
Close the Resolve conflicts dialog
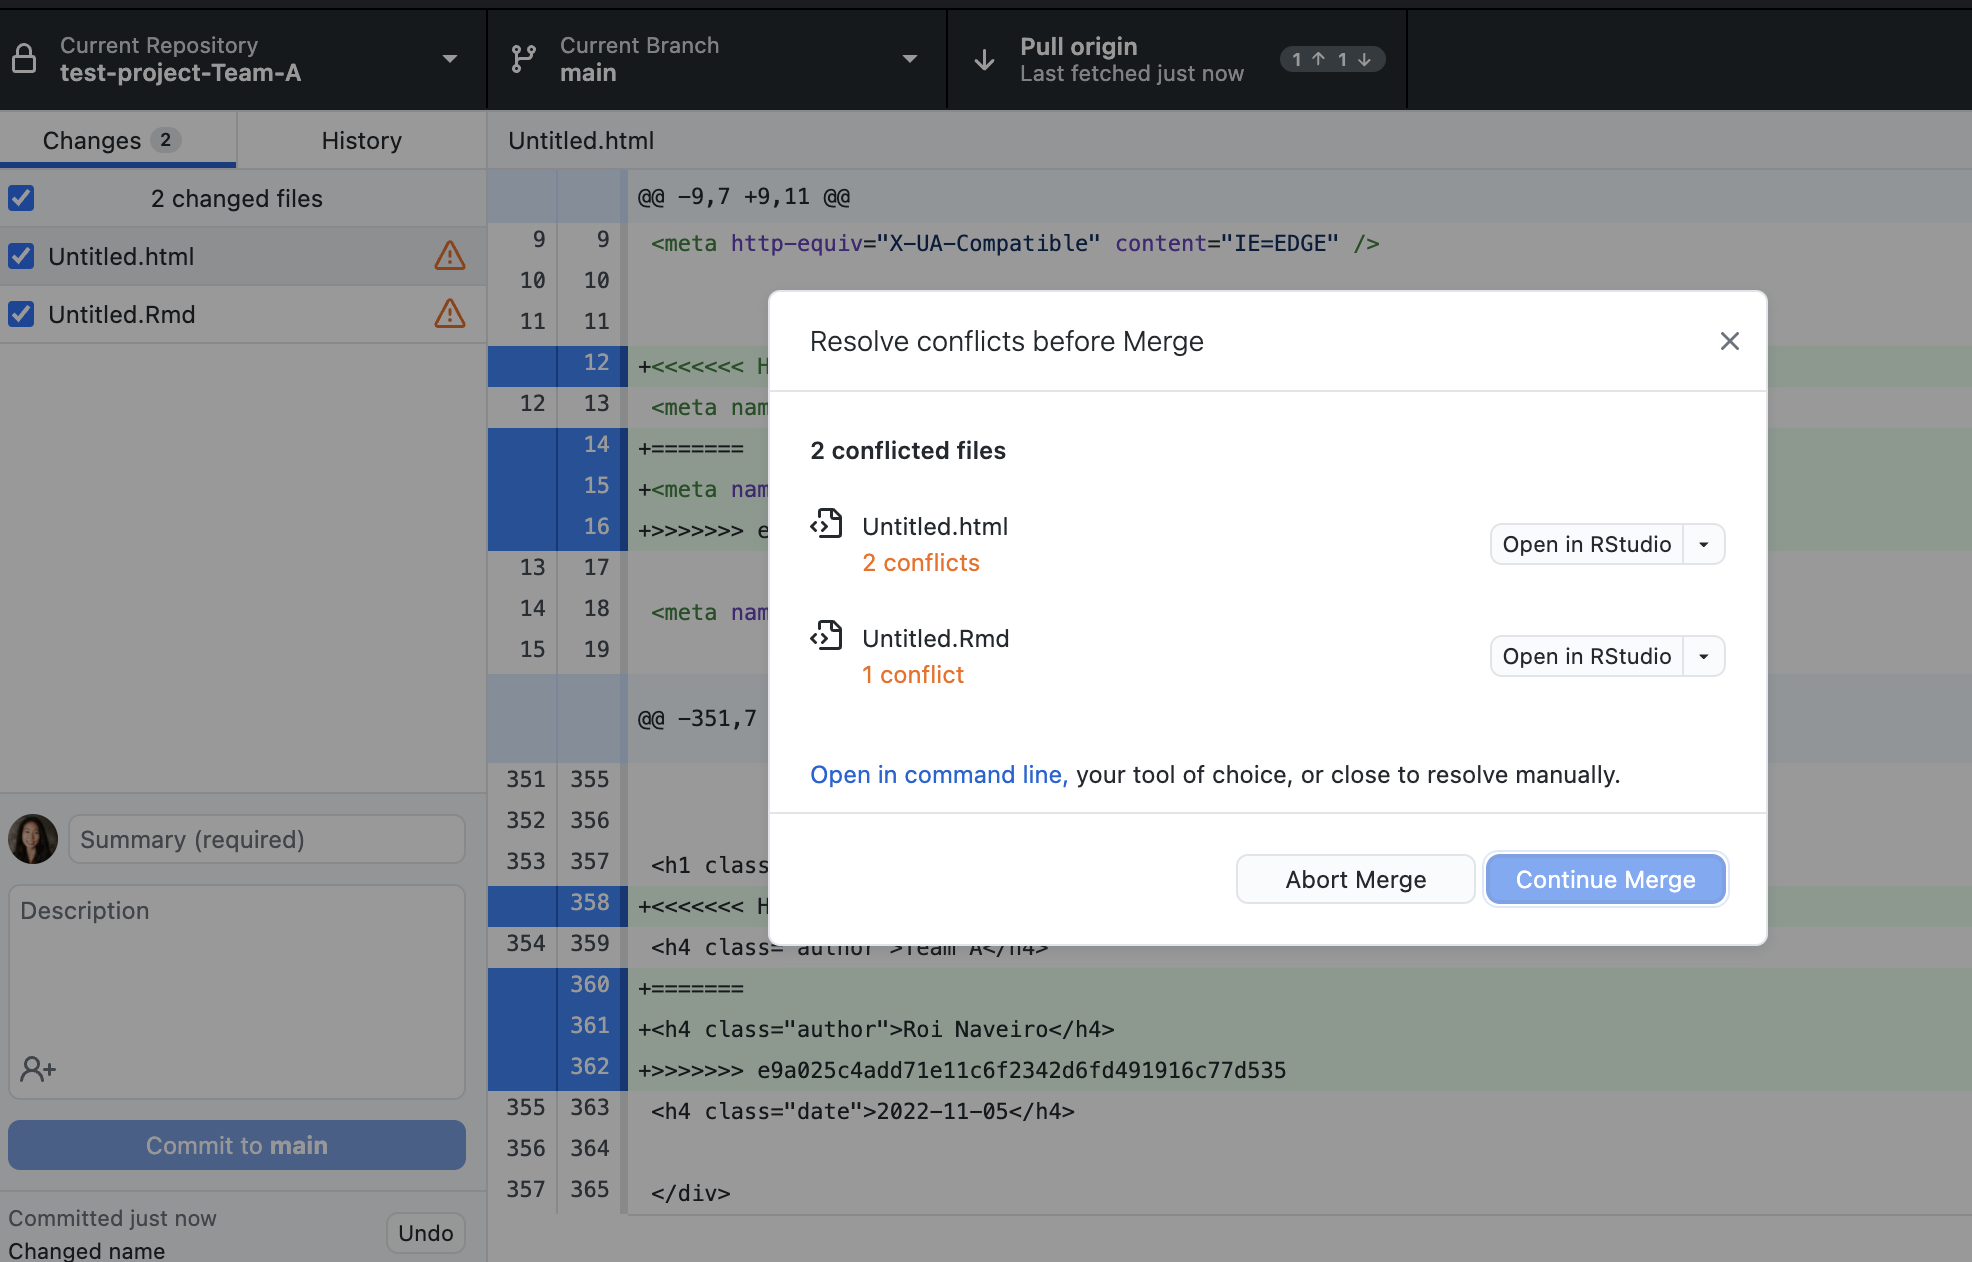click(1729, 341)
